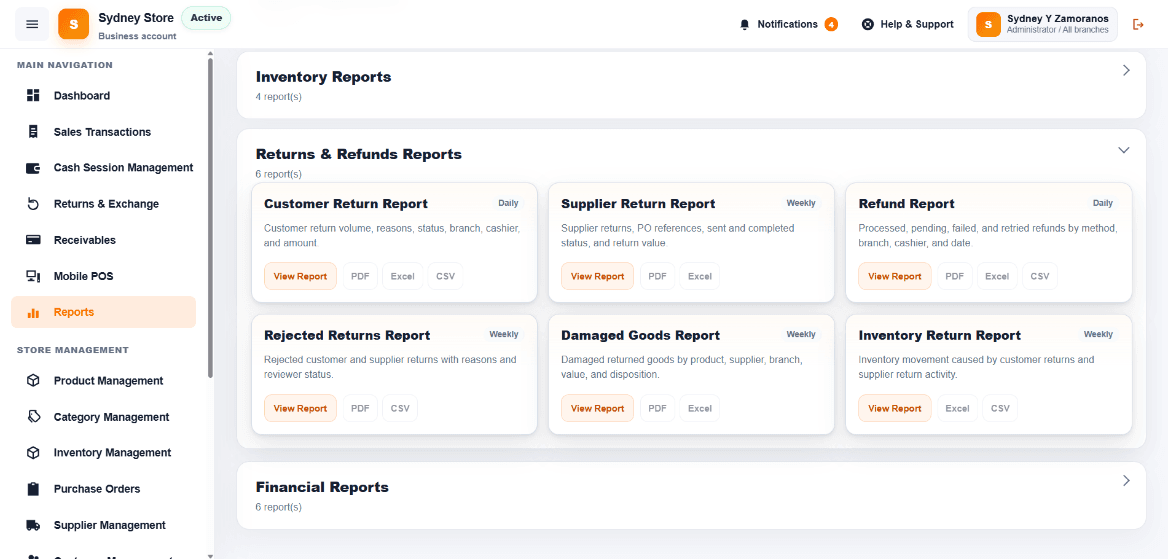Download Supplier Return Report Excel

(x=700, y=277)
